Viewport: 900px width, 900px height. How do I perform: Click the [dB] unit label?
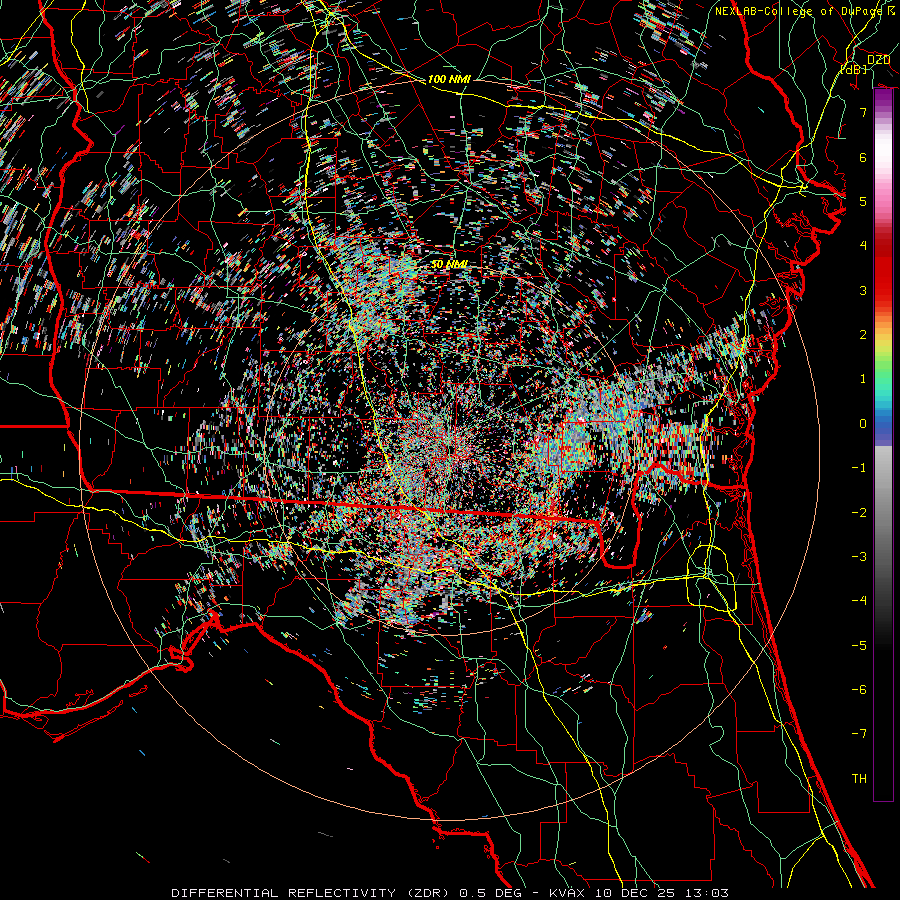[854, 69]
